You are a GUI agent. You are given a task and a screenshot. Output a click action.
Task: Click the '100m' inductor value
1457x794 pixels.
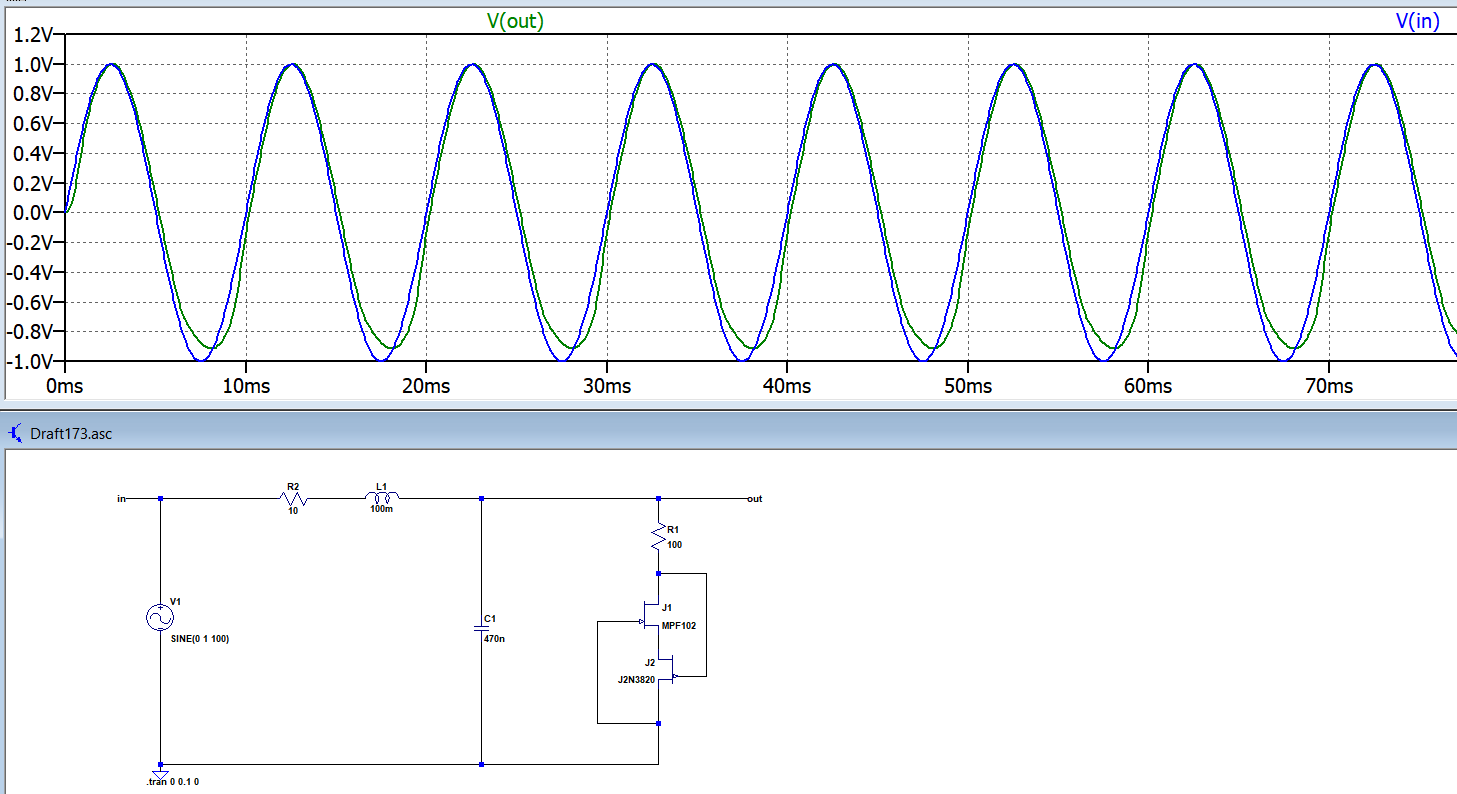pos(381,509)
